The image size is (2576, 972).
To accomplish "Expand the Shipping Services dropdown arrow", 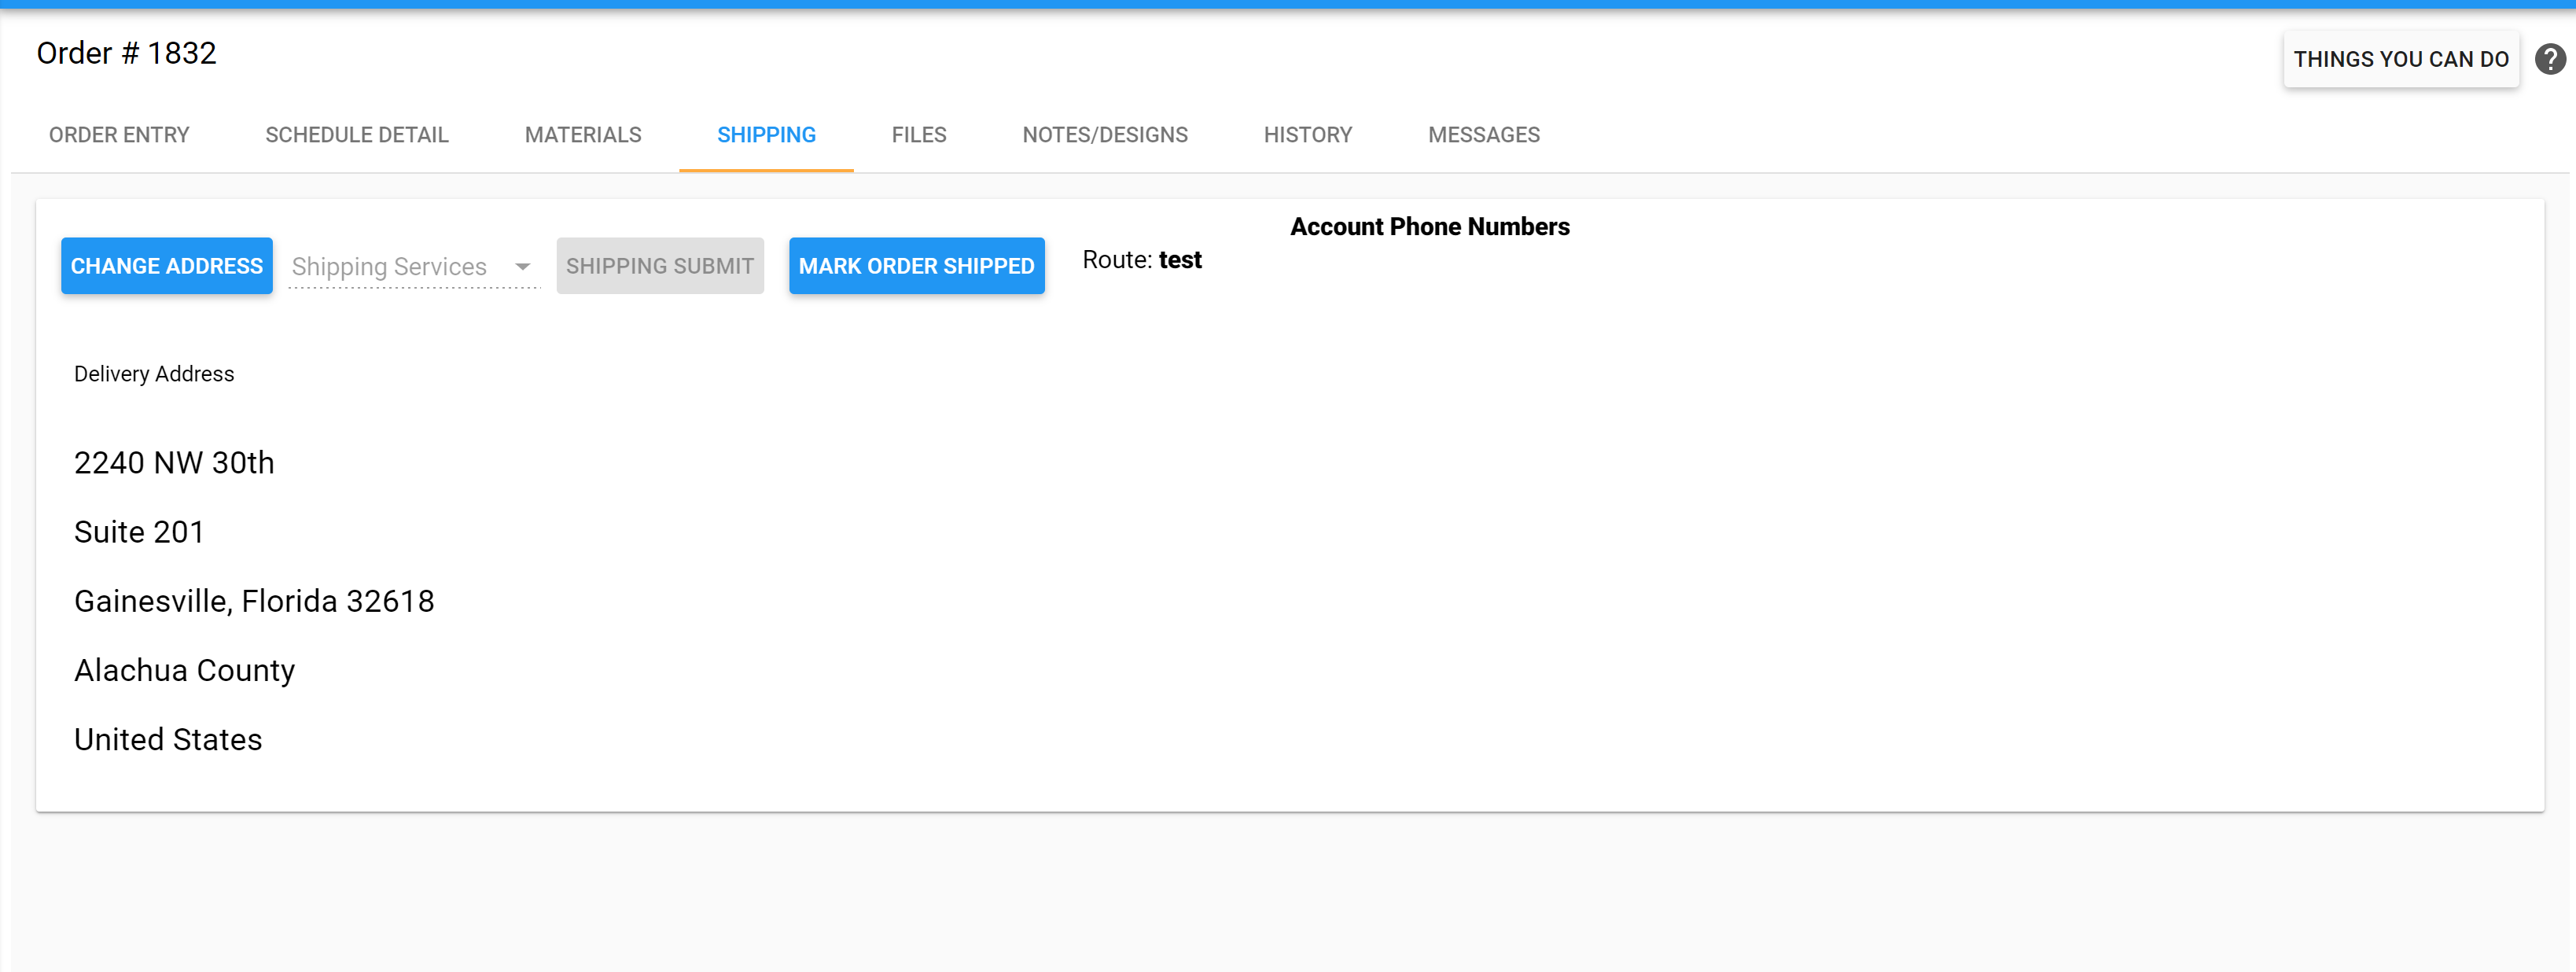I will [x=522, y=267].
